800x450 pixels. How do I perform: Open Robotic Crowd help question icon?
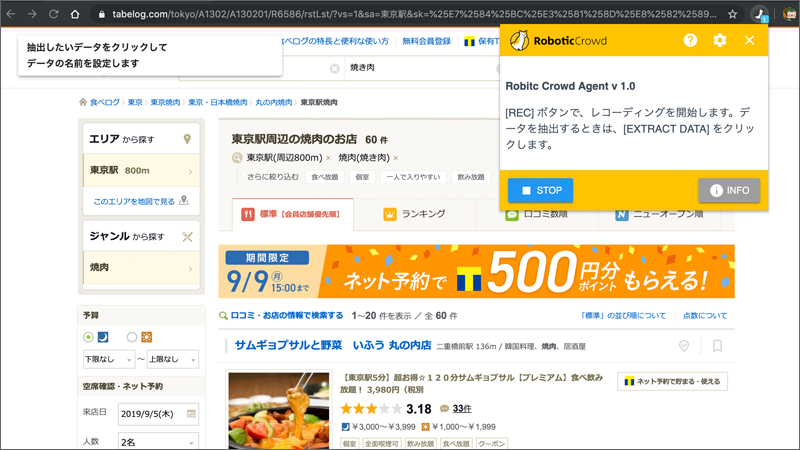(x=690, y=40)
